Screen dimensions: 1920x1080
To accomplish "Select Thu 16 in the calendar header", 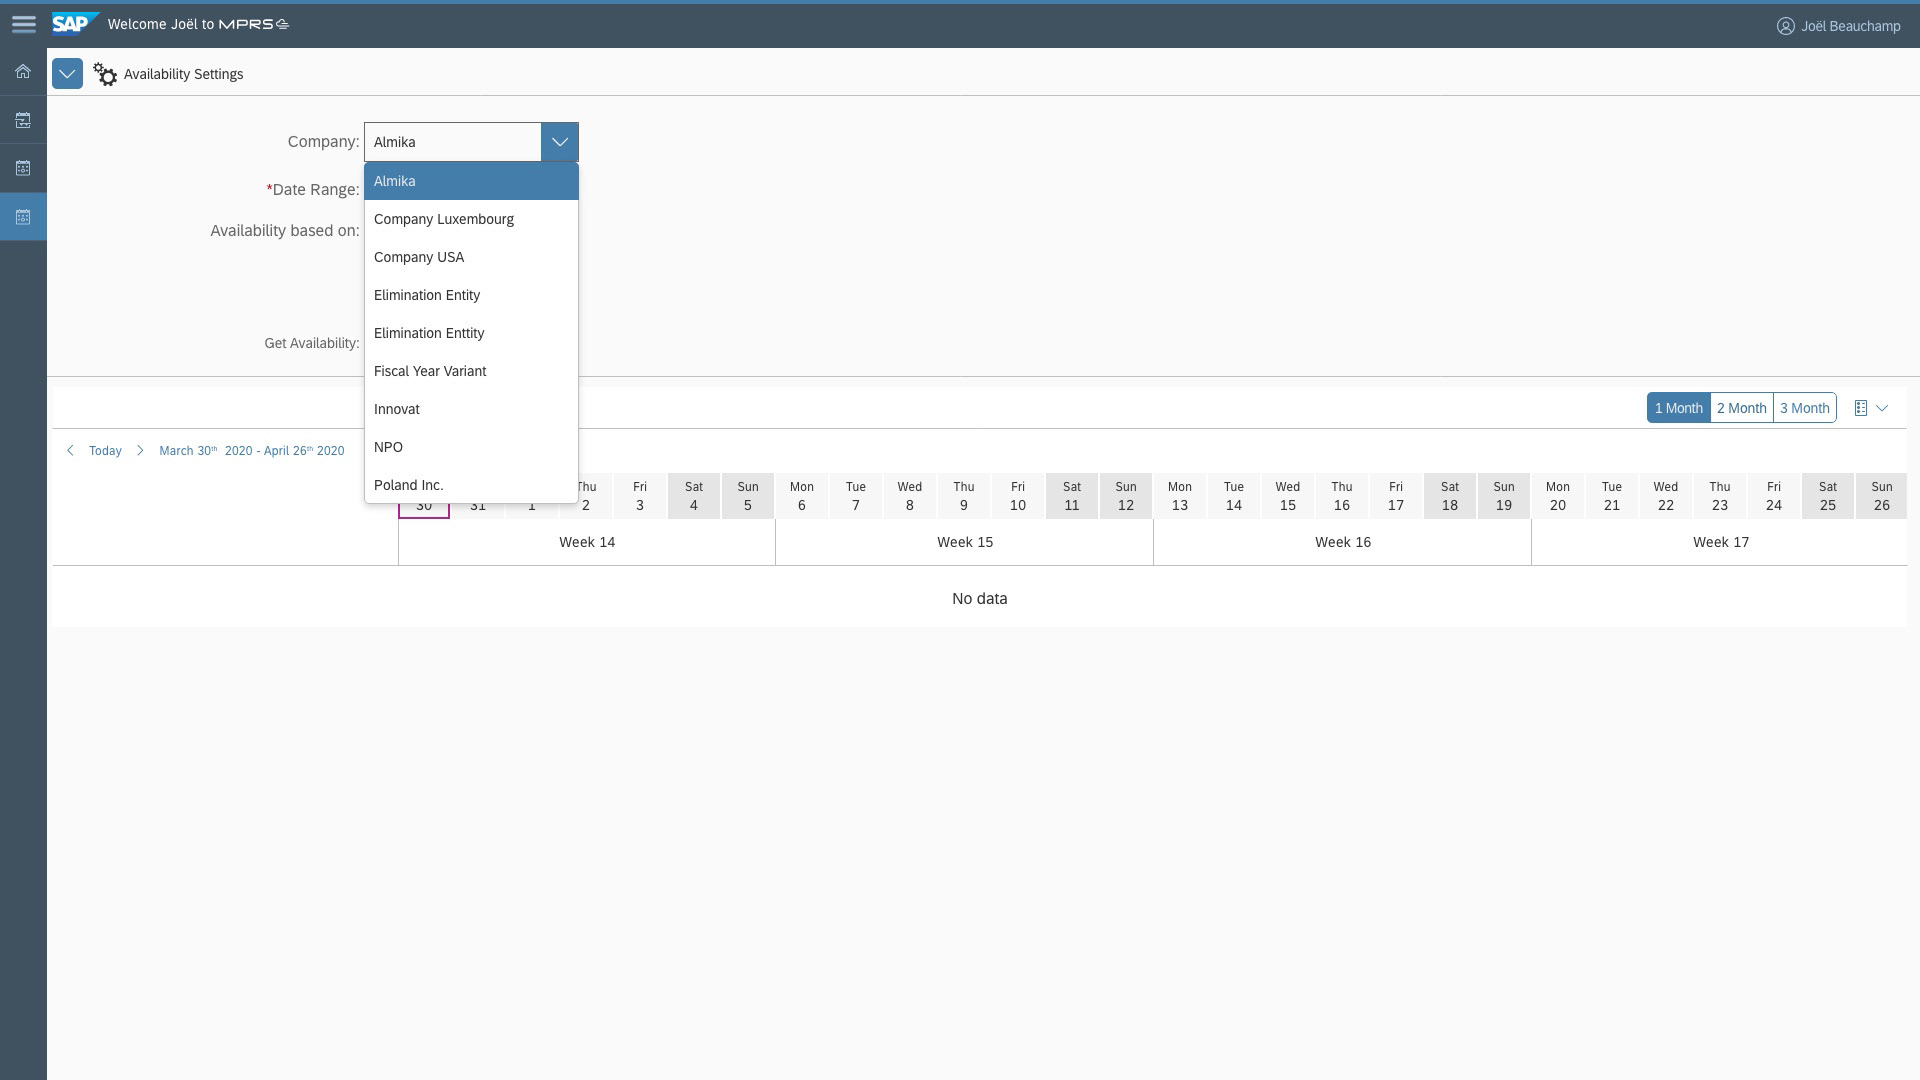I will click(1342, 496).
